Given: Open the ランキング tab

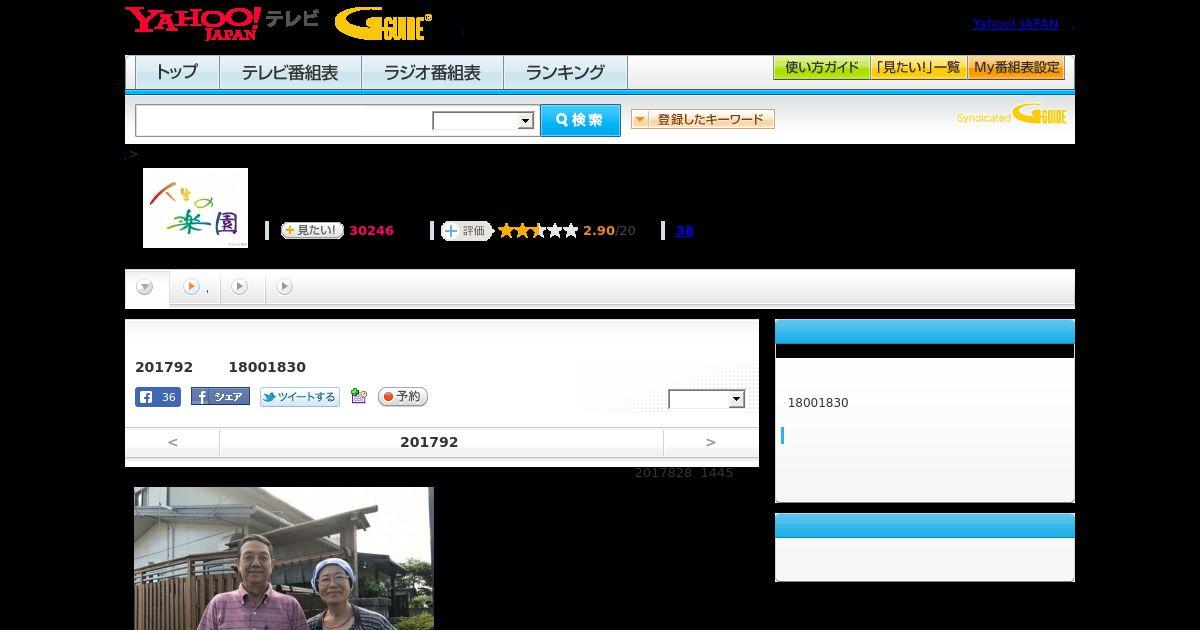Looking at the screenshot, I should point(565,72).
